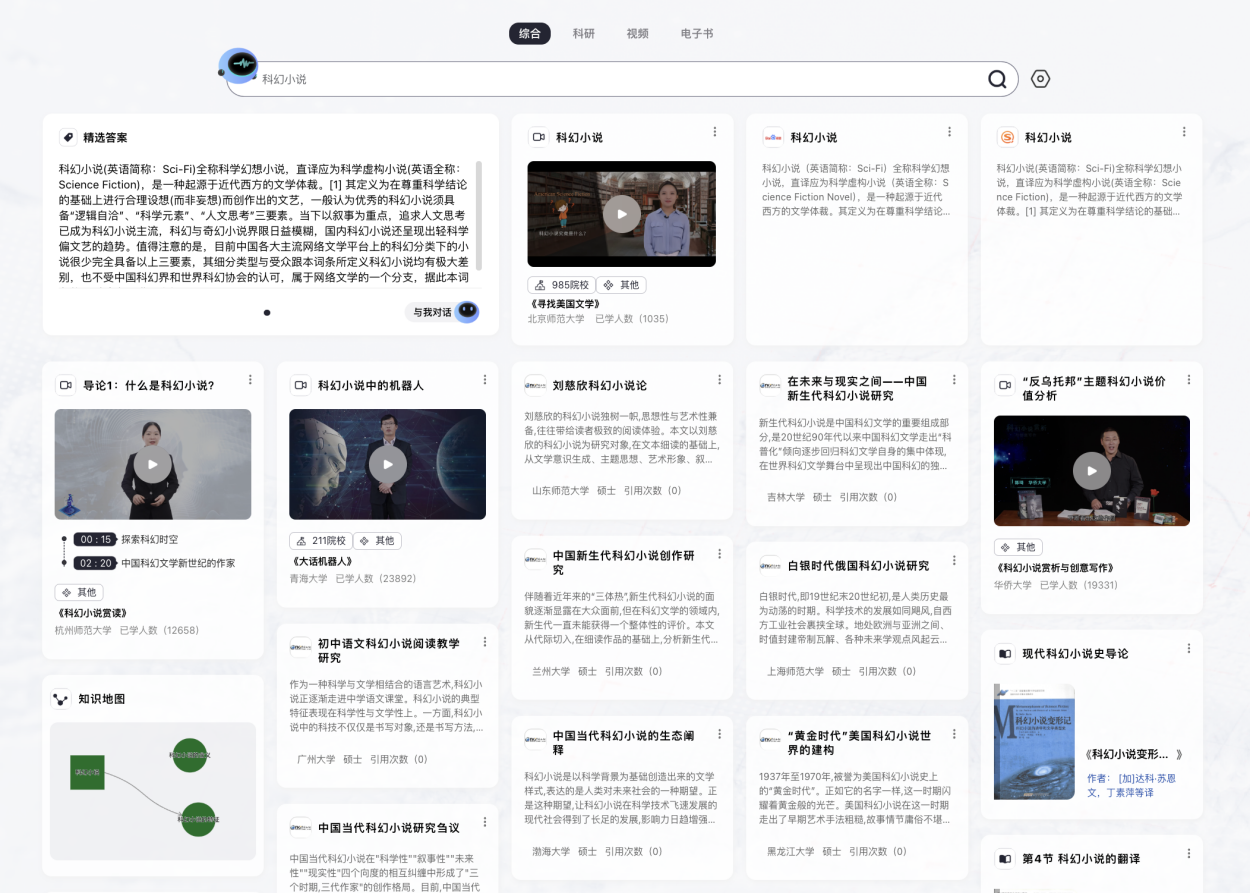Jump to 00:15 探索科幻时空 timestamp
Image resolution: width=1250 pixels, height=893 pixels.
point(97,539)
